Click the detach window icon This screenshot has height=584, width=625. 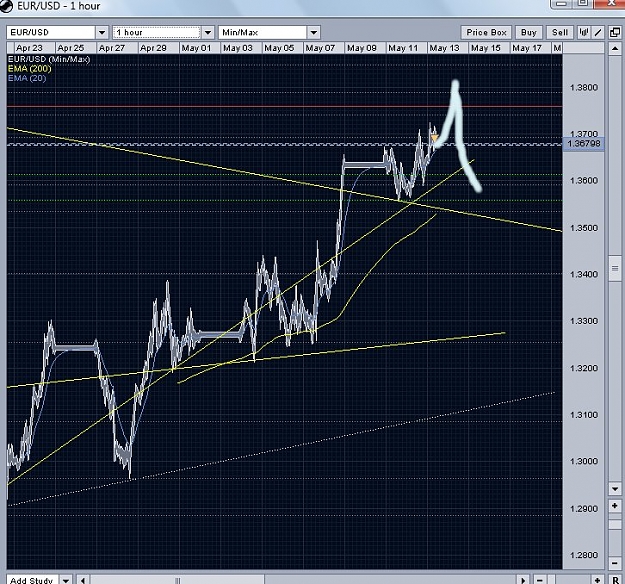click(x=615, y=32)
